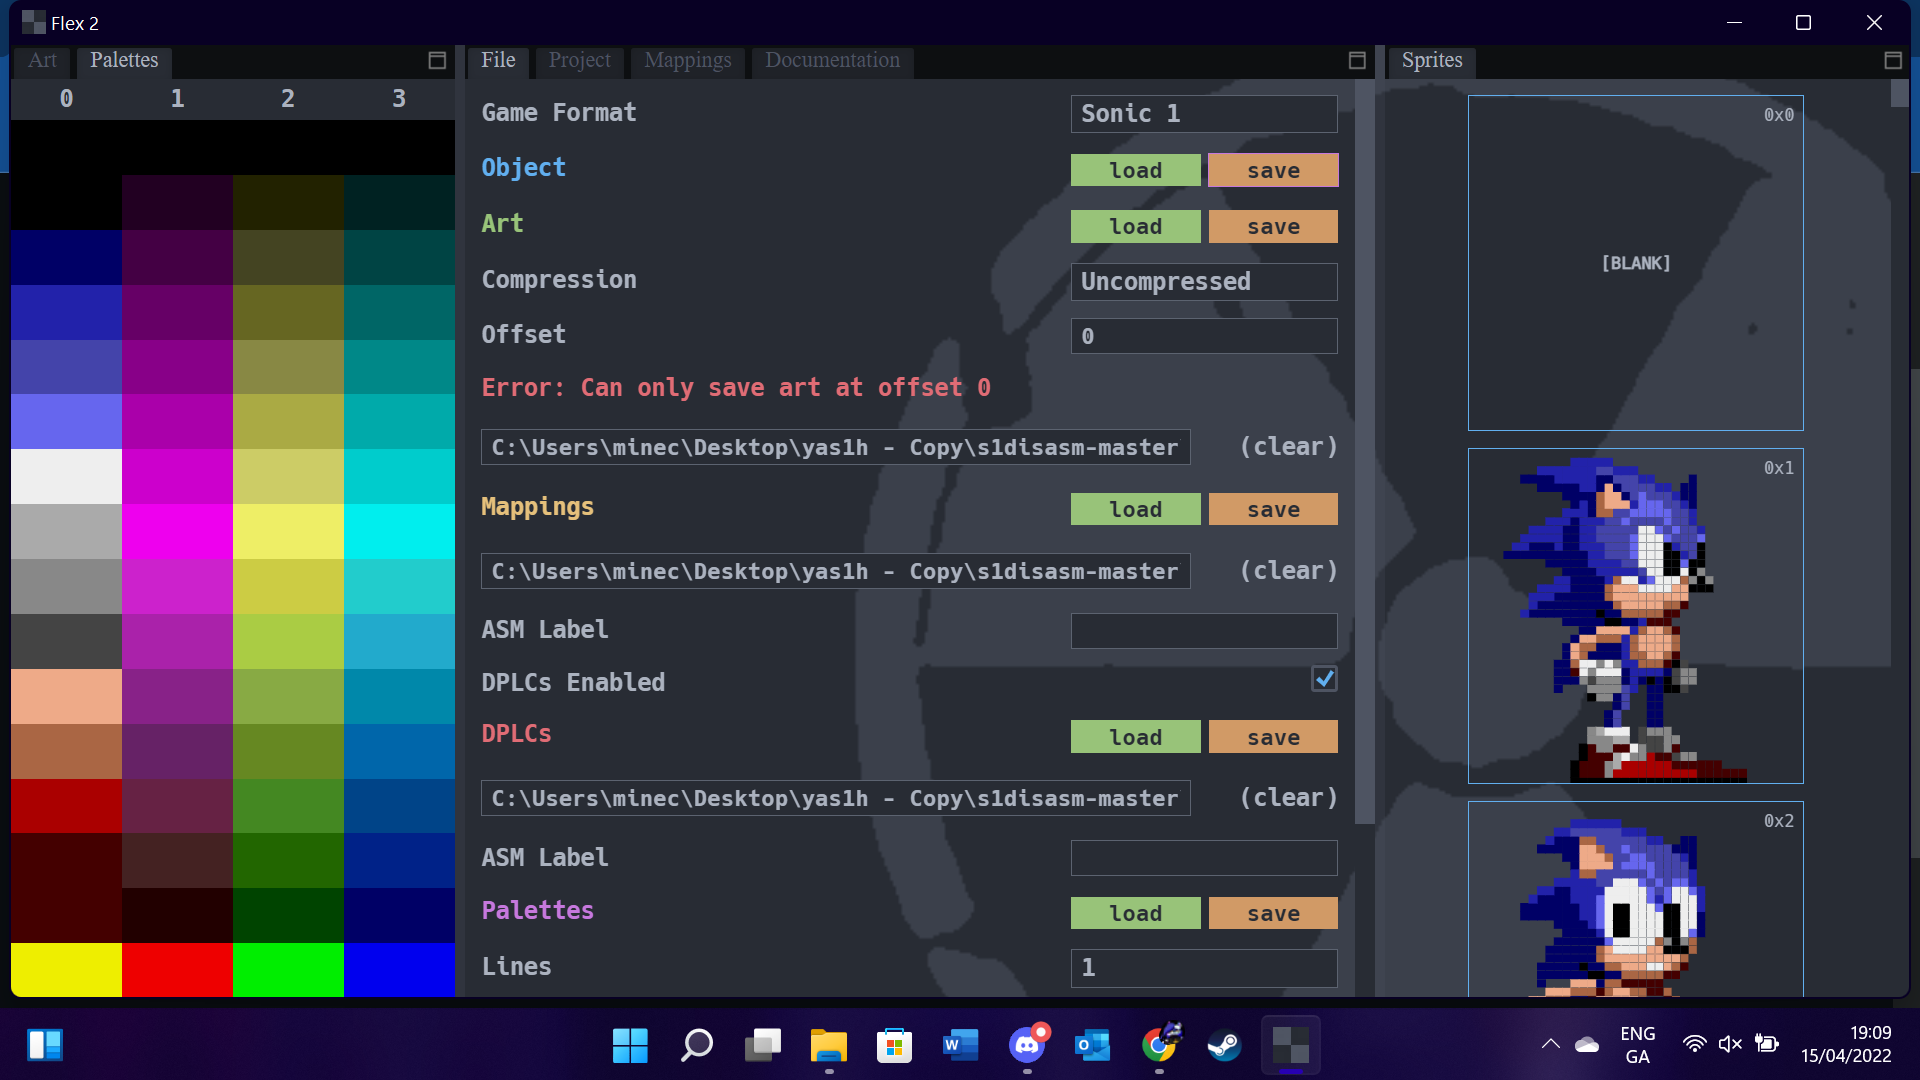1920x1080 pixels.
Task: Open the Game Format dropdown showing Sonic 1
Action: 1203,114
